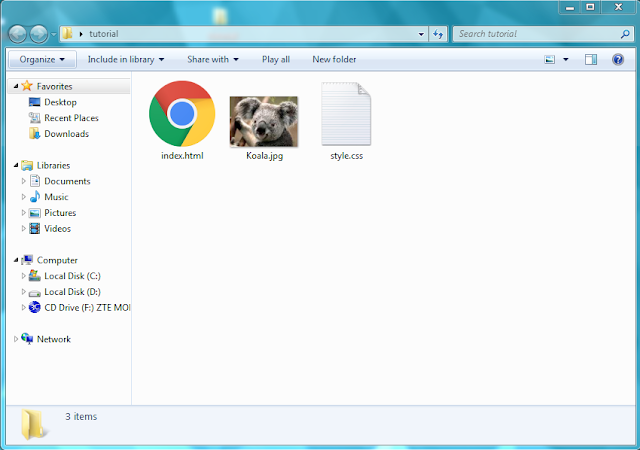
Task: Open the Organize menu
Action: (42, 60)
